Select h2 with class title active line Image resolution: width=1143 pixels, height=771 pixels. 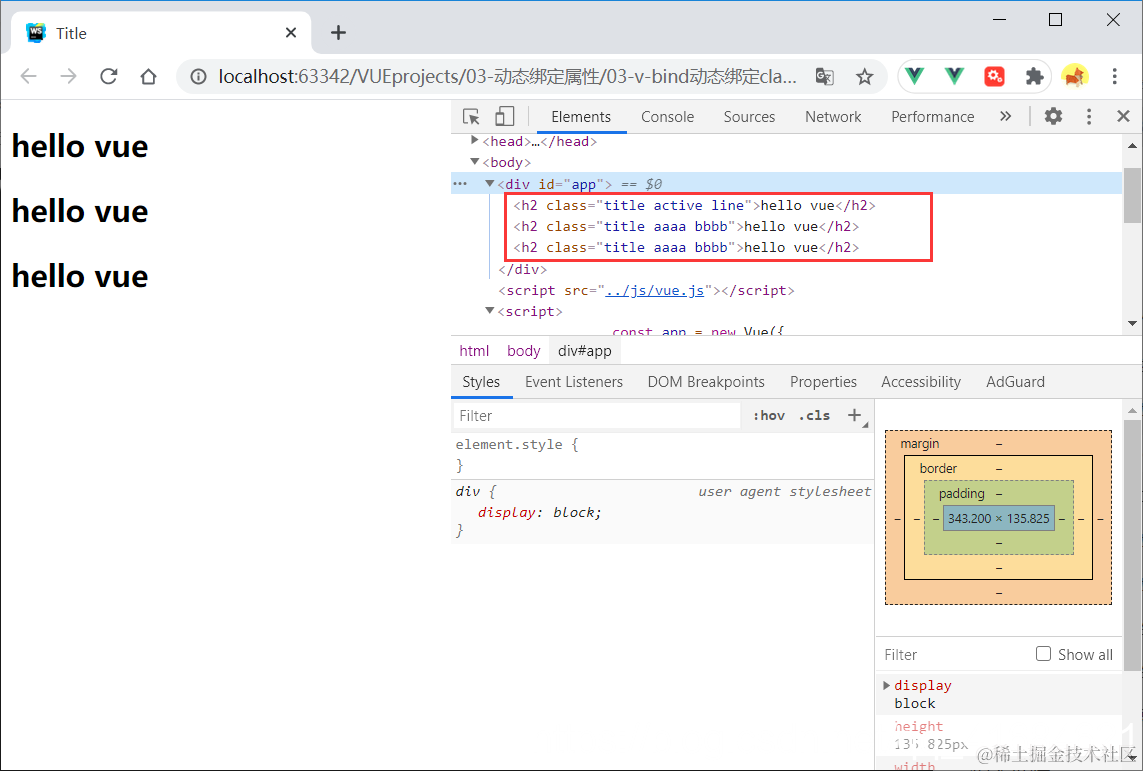point(694,206)
